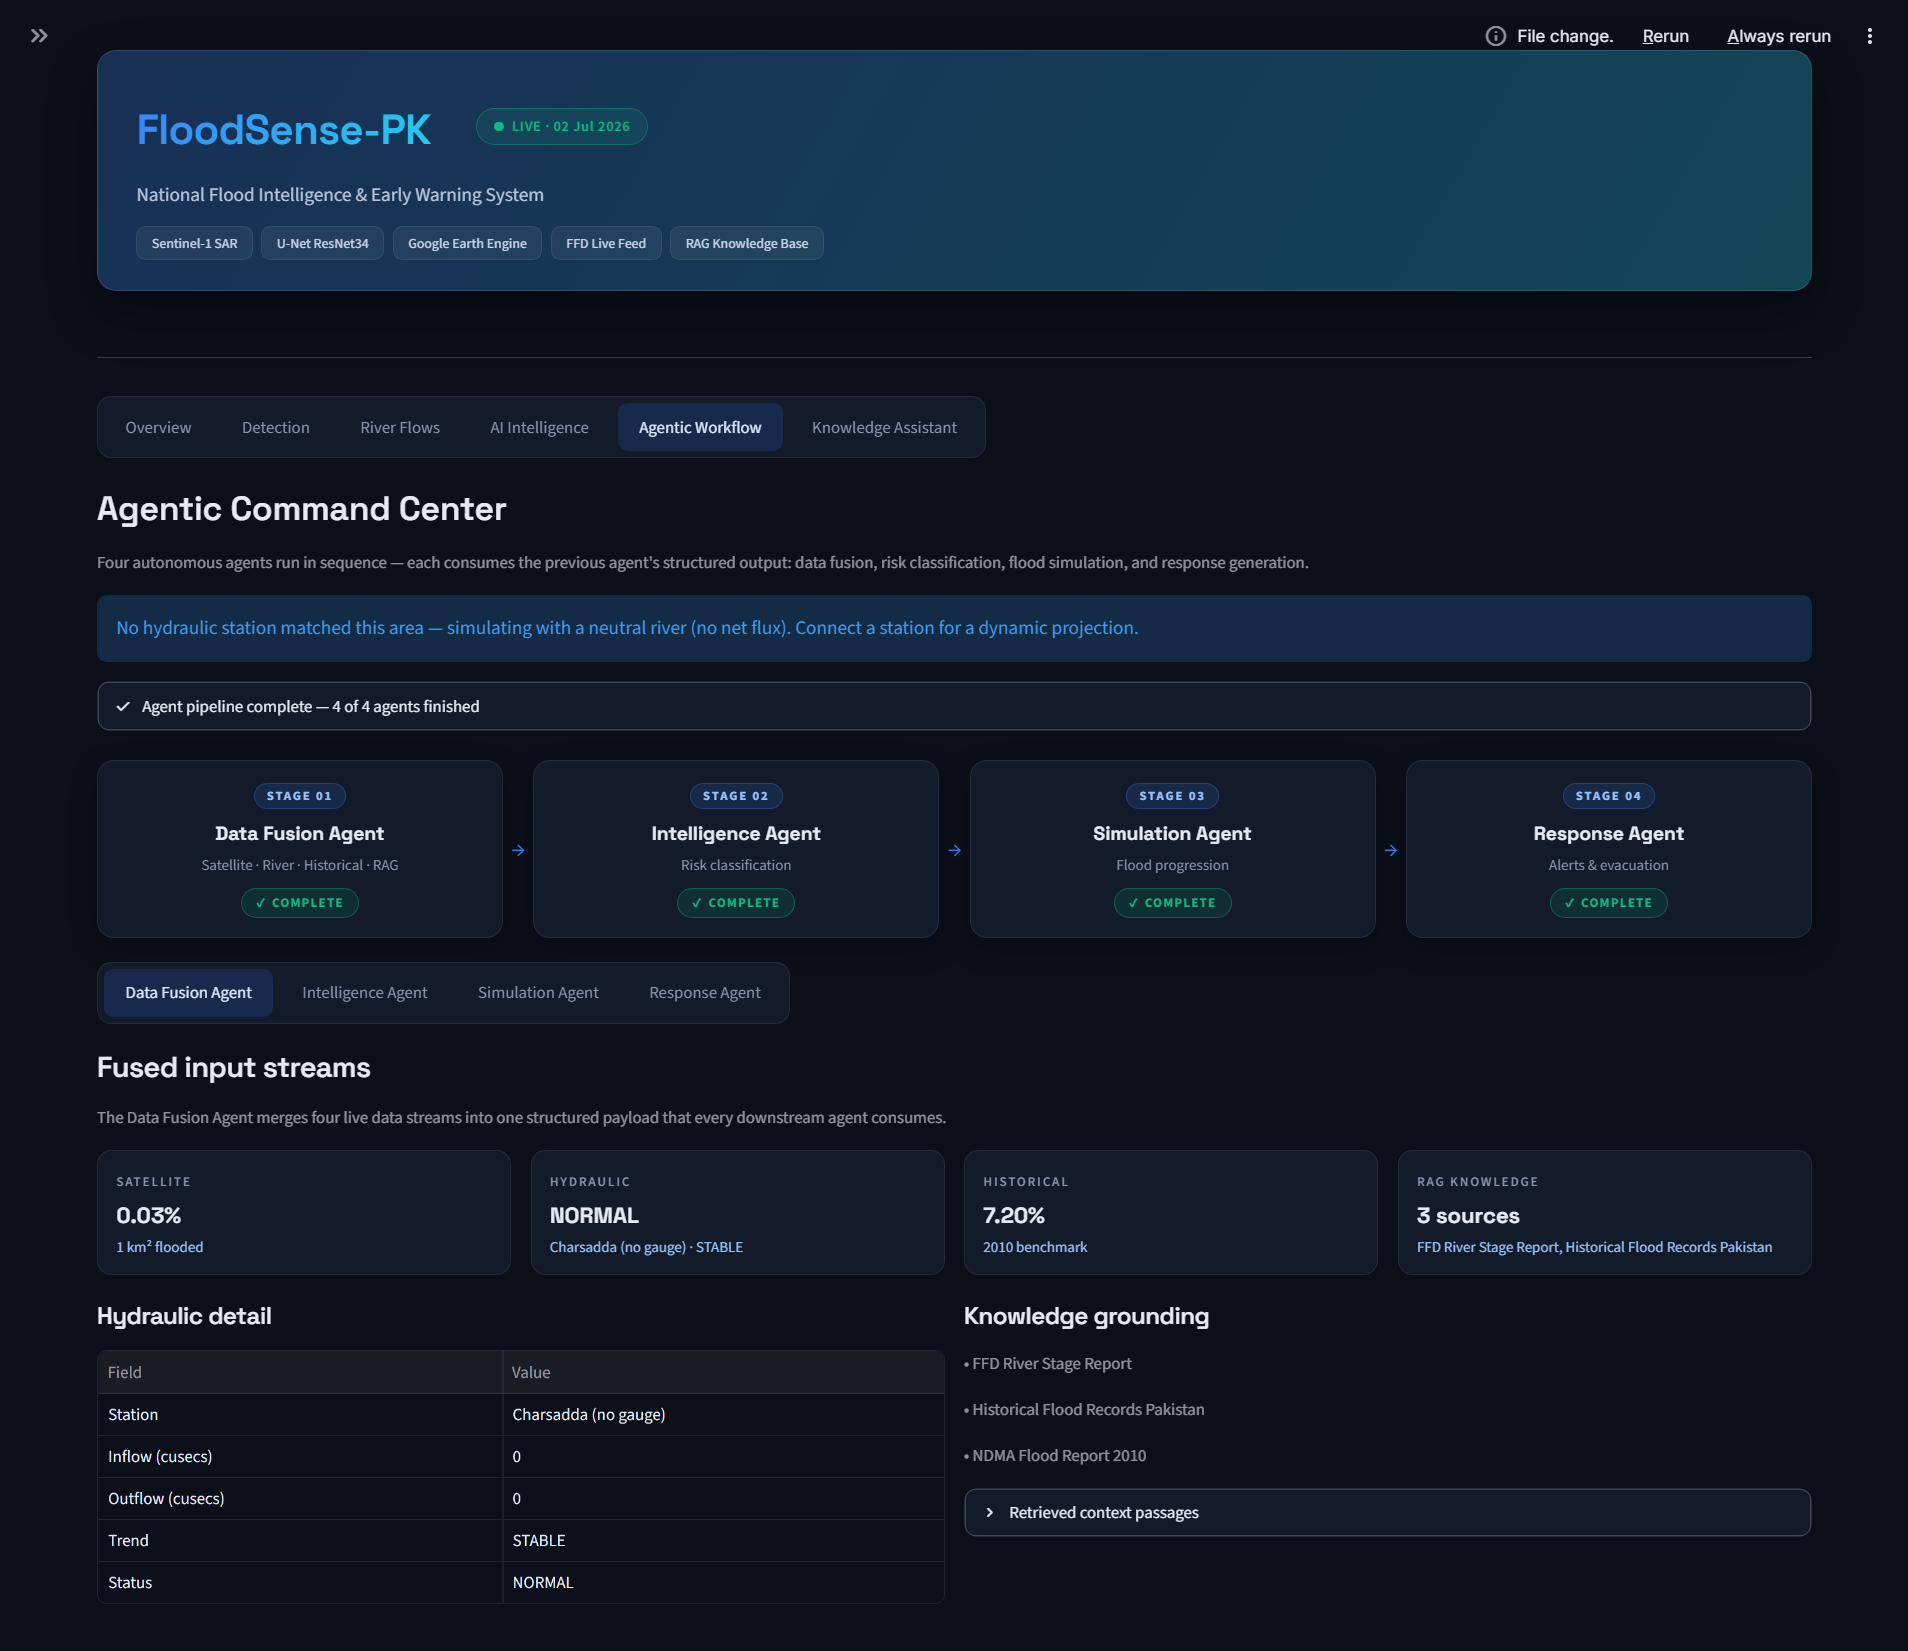Click FFD River Stage Report bullet
Image resolution: width=1908 pixels, height=1651 pixels.
click(x=1048, y=1363)
